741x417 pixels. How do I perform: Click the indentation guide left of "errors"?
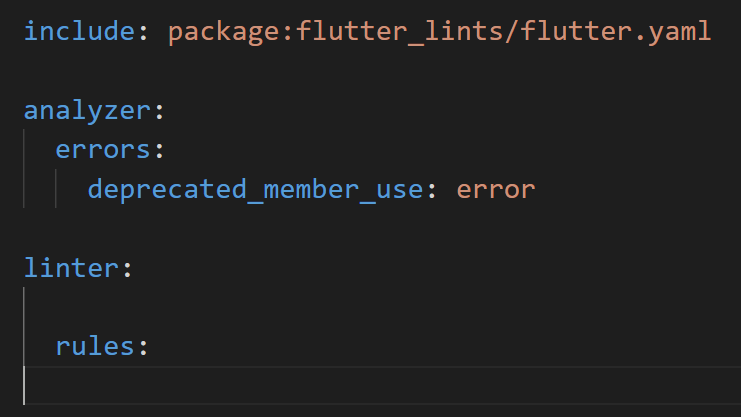[24, 169]
